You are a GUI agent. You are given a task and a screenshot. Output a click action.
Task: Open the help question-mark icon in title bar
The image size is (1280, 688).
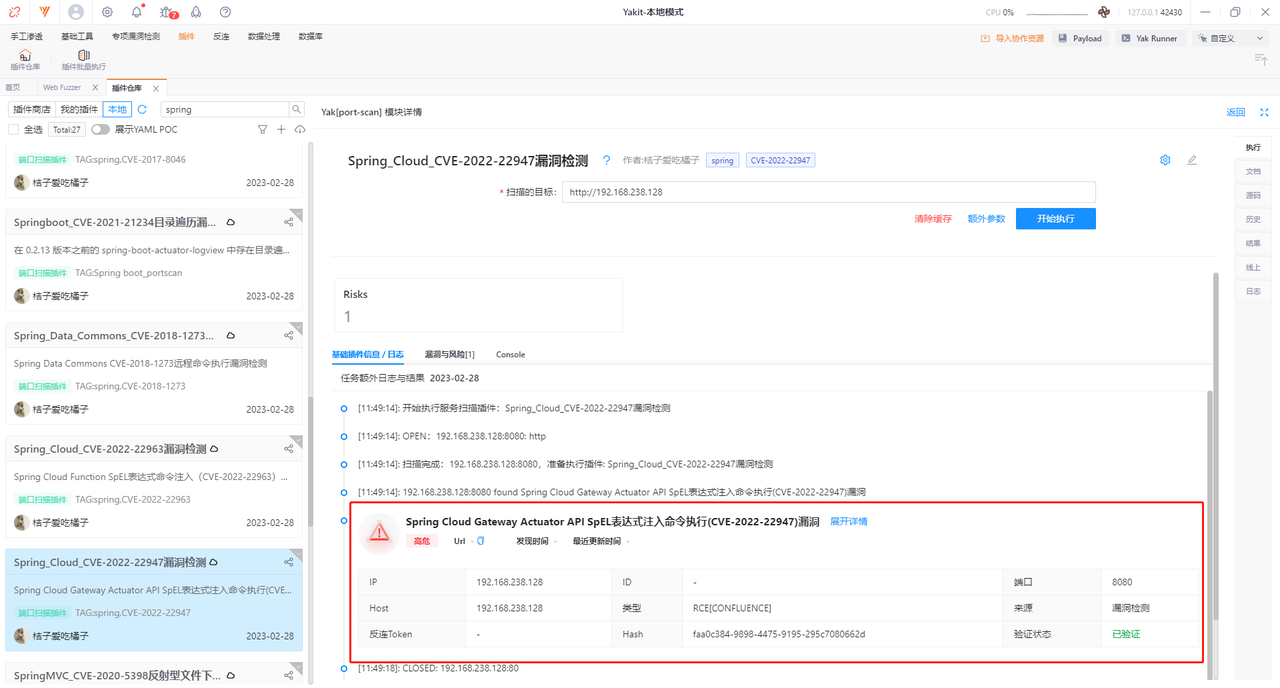(x=225, y=12)
